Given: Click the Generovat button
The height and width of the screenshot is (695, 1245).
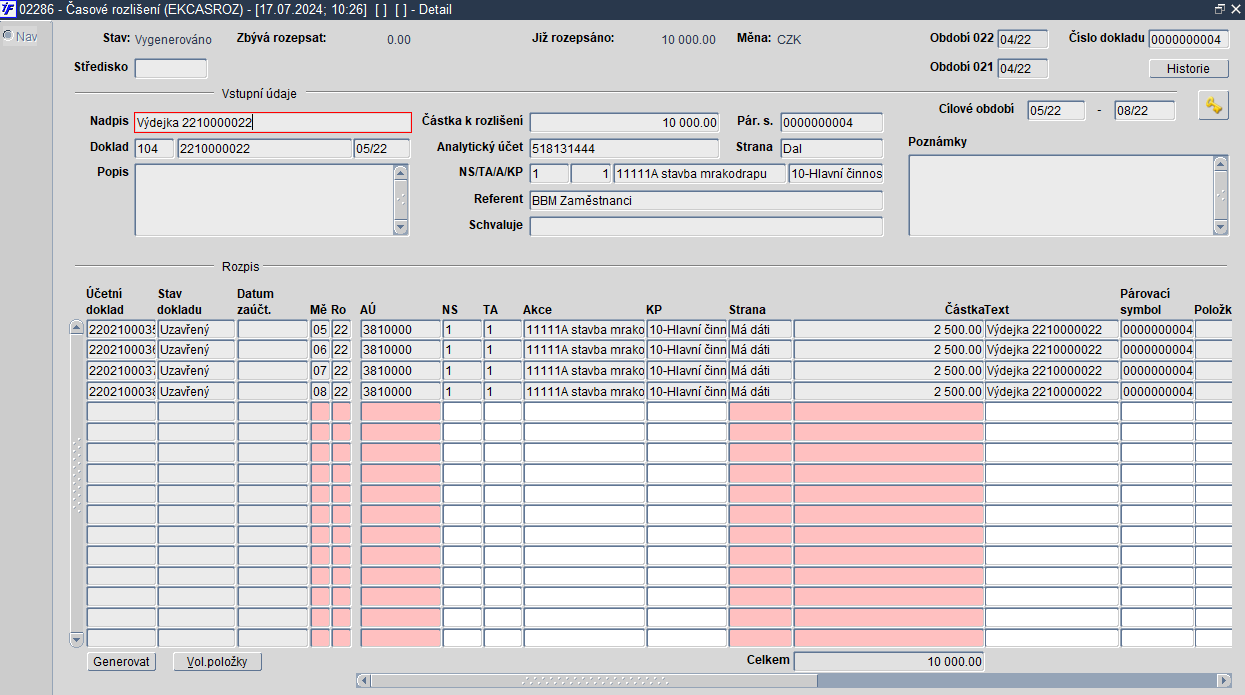Looking at the screenshot, I should point(121,662).
